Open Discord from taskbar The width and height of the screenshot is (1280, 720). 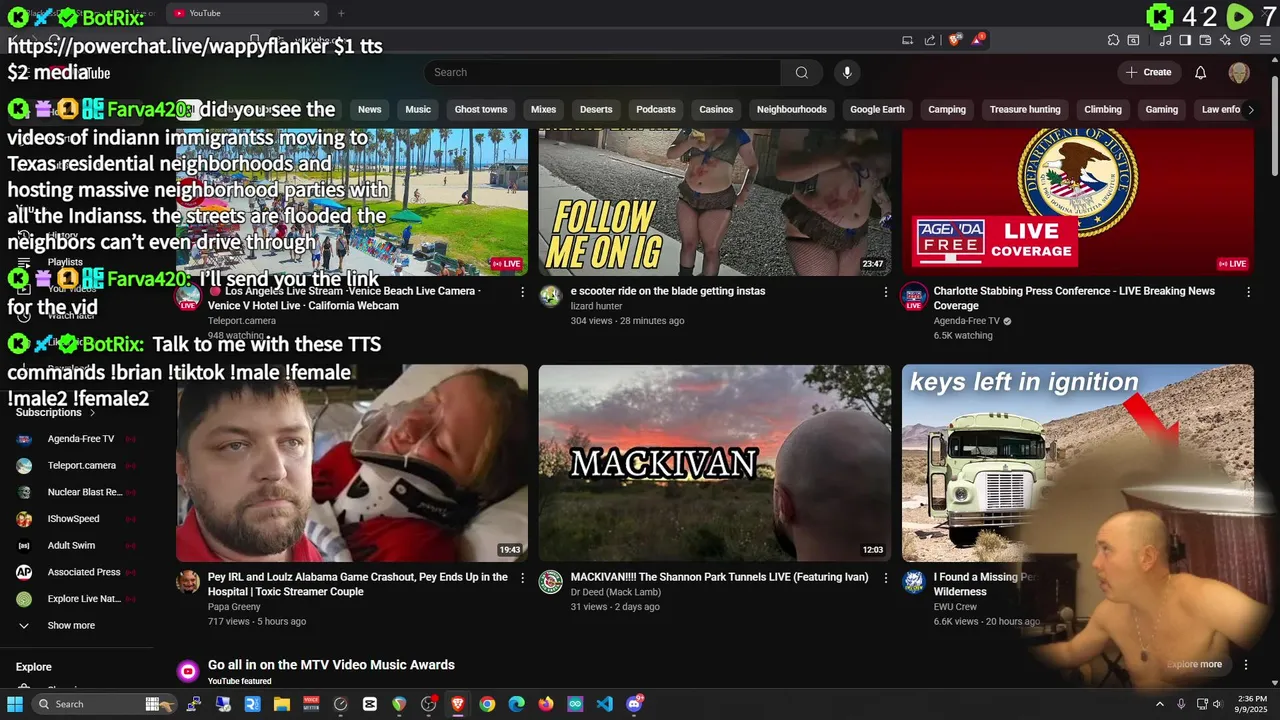634,704
